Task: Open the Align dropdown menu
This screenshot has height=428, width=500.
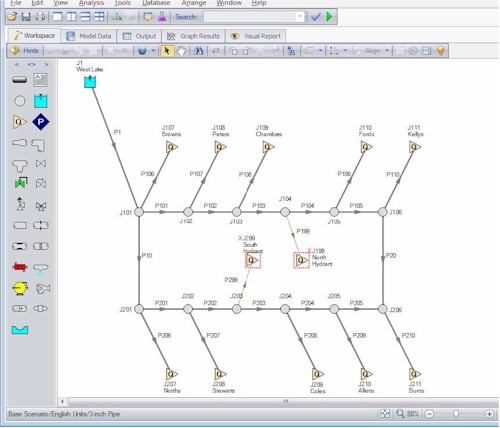Action: [377, 51]
